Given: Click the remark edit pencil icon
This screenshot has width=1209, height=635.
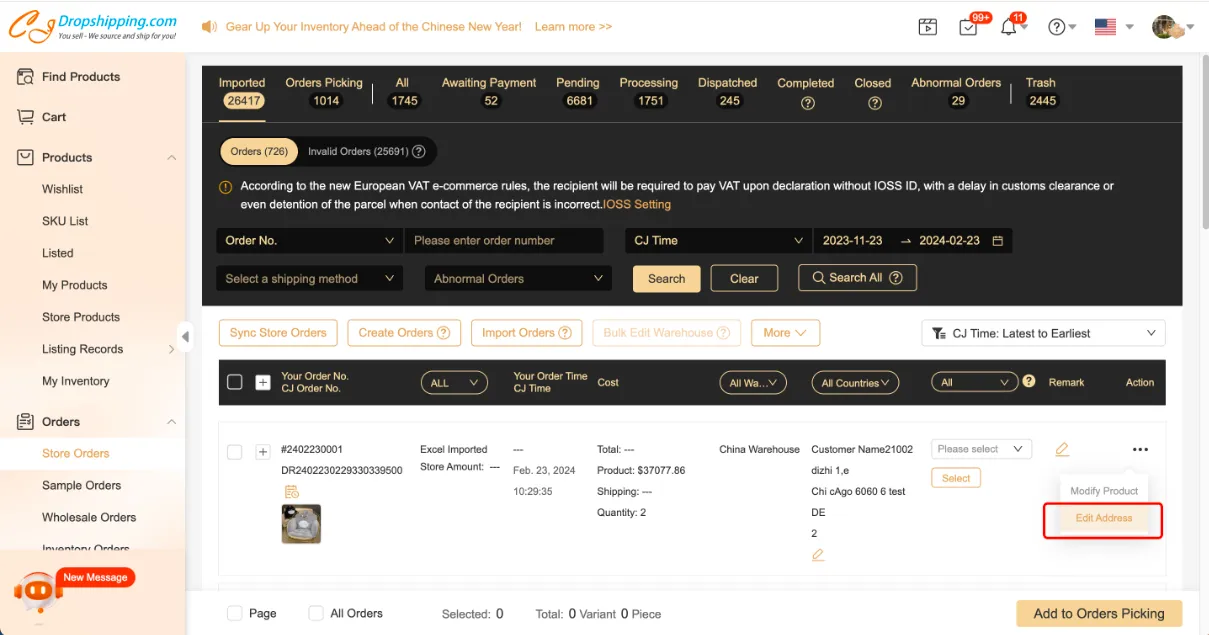Looking at the screenshot, I should coord(1062,450).
